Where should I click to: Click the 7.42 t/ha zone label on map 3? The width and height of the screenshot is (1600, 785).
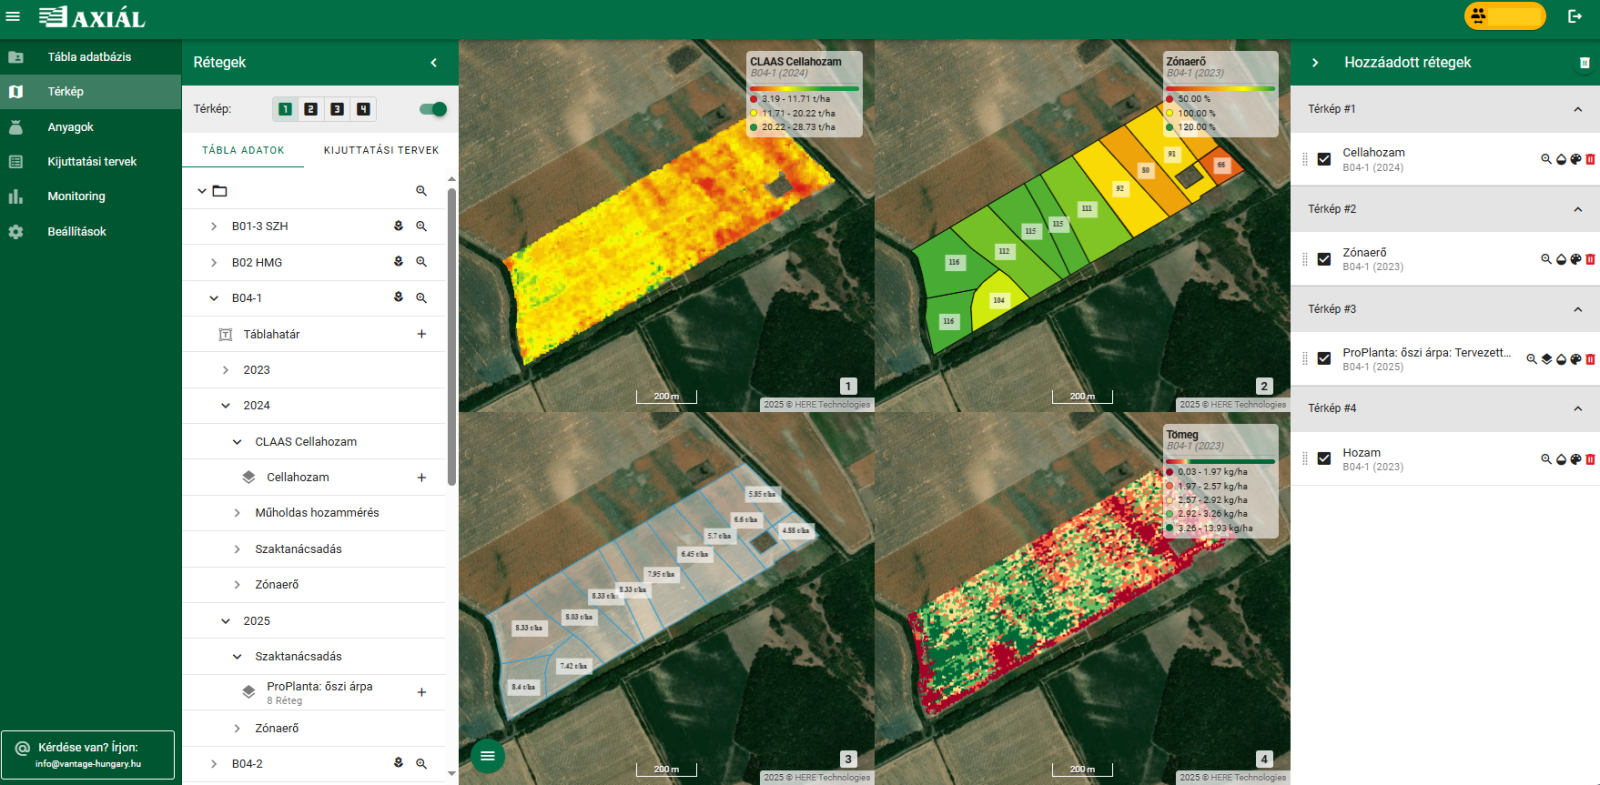pyautogui.click(x=573, y=666)
